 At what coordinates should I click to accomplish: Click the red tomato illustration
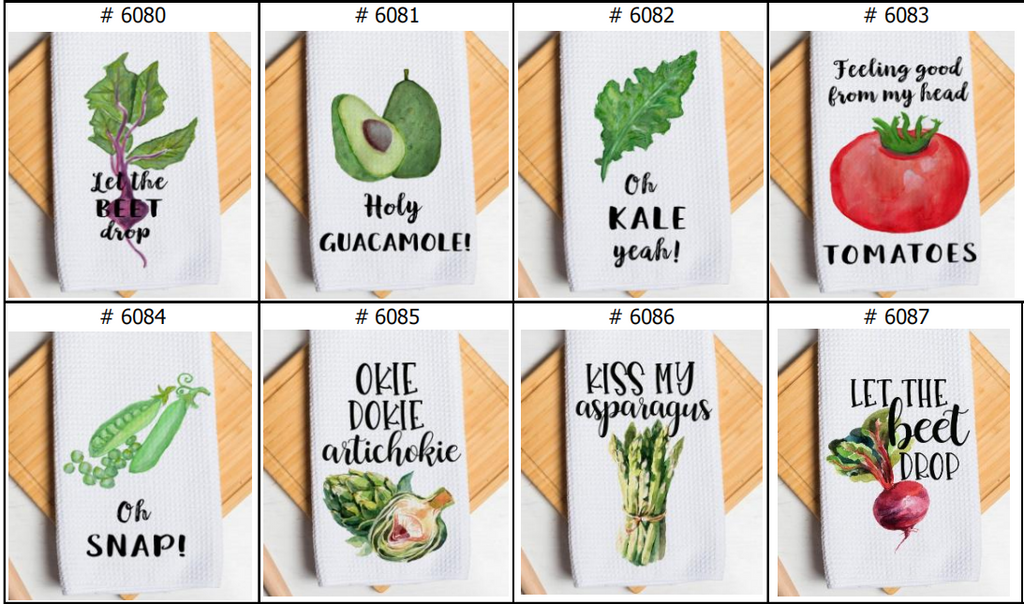pyautogui.click(x=899, y=172)
